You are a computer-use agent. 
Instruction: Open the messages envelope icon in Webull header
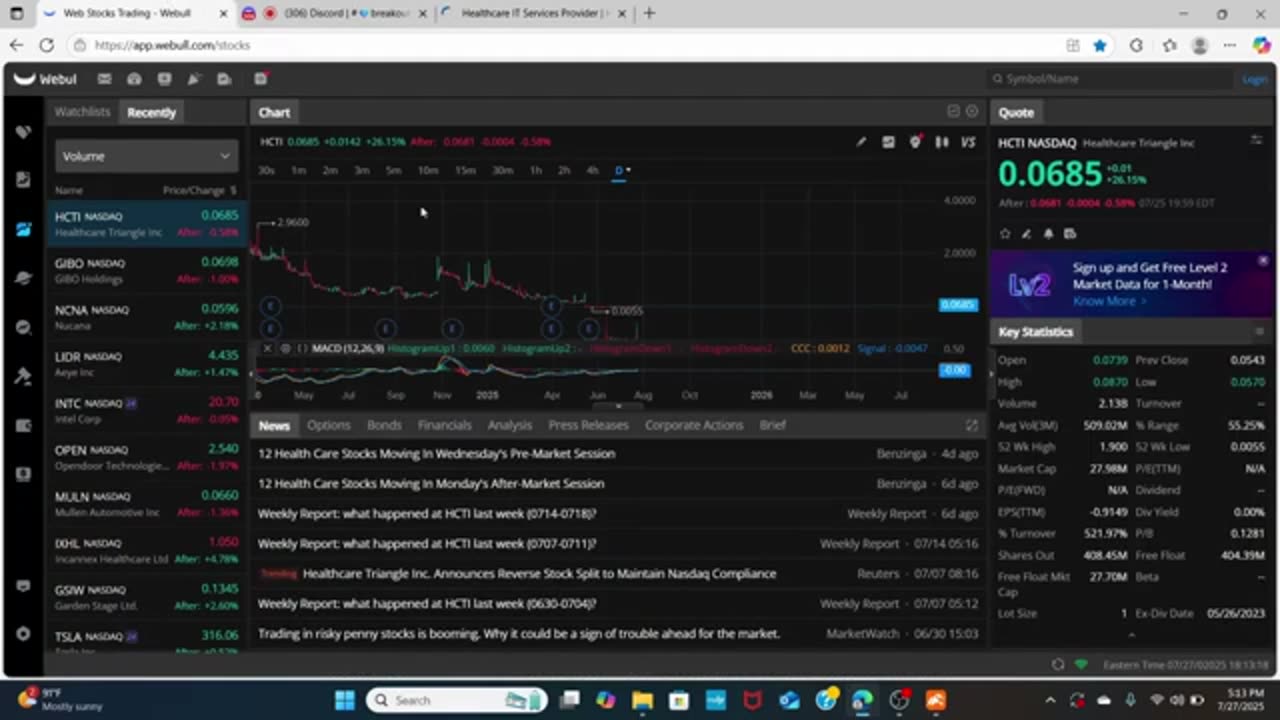pos(104,79)
